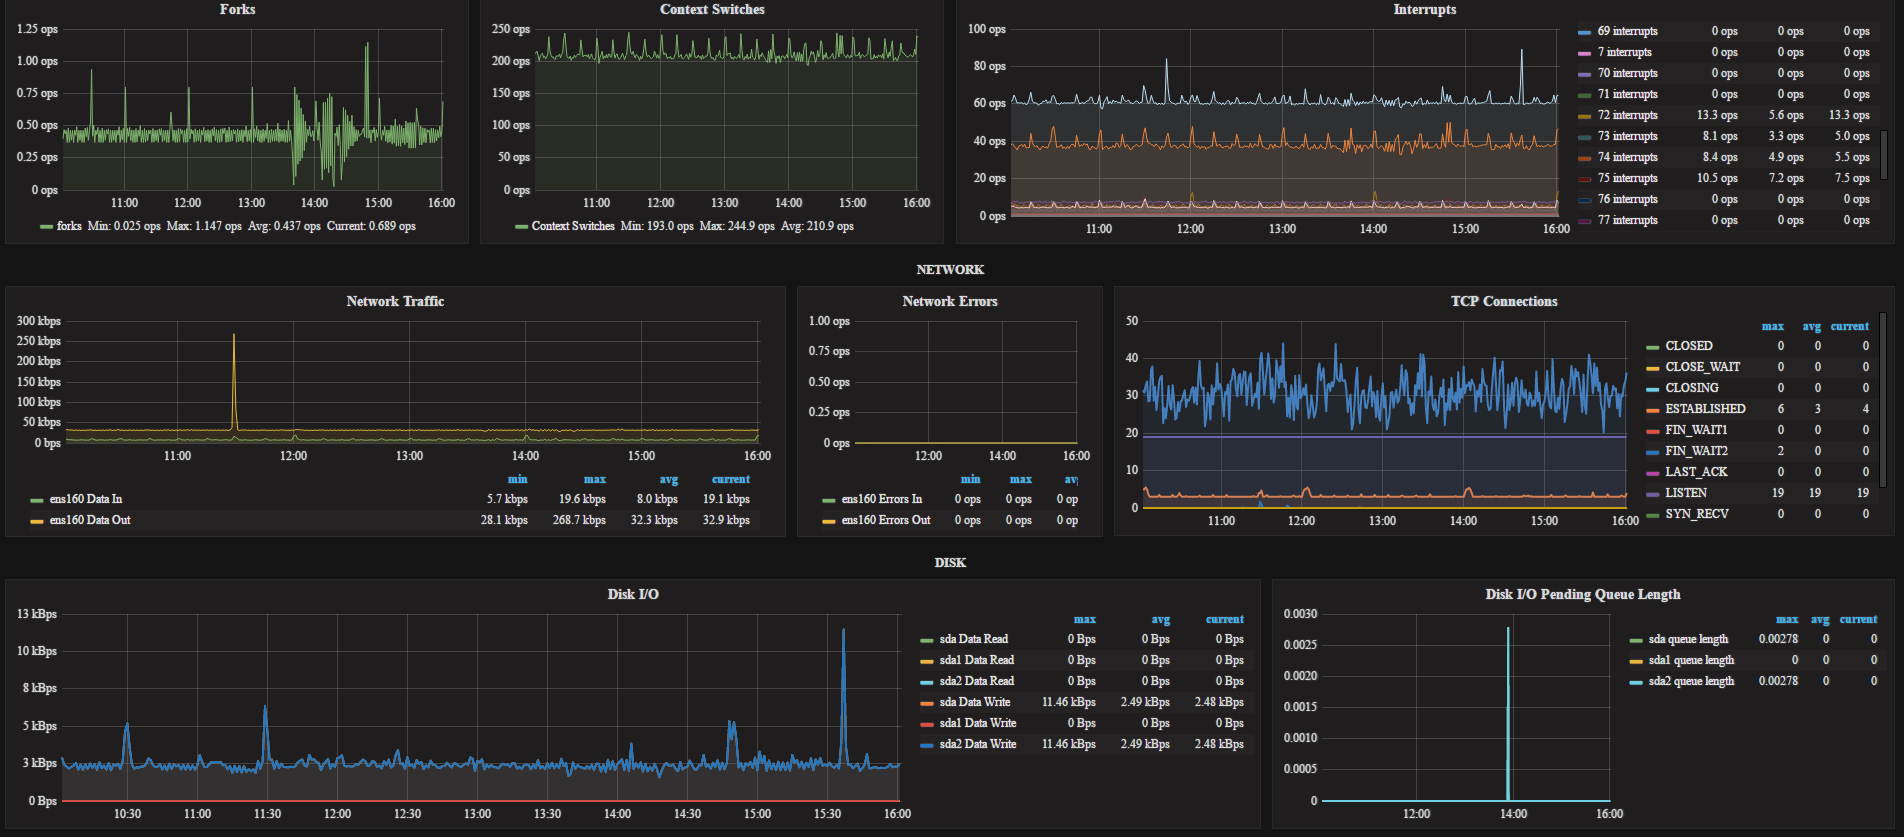Toggle sda1 Data Read series

point(977,660)
